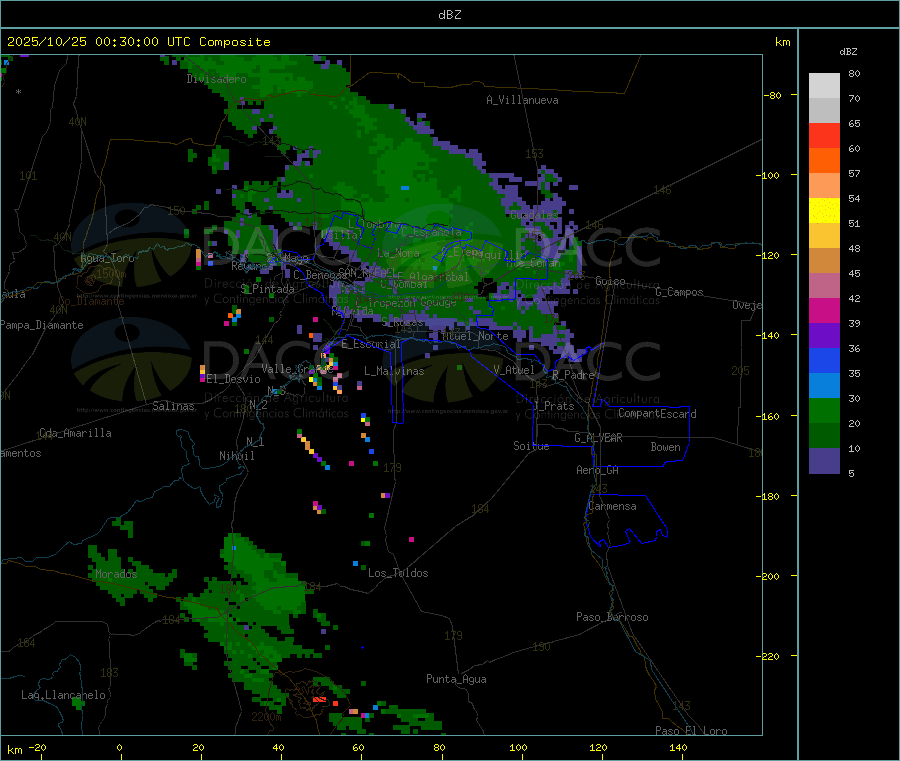The height and width of the screenshot is (761, 900).
Task: Select the 'Aero_GA' airport label
Action: pos(598,471)
